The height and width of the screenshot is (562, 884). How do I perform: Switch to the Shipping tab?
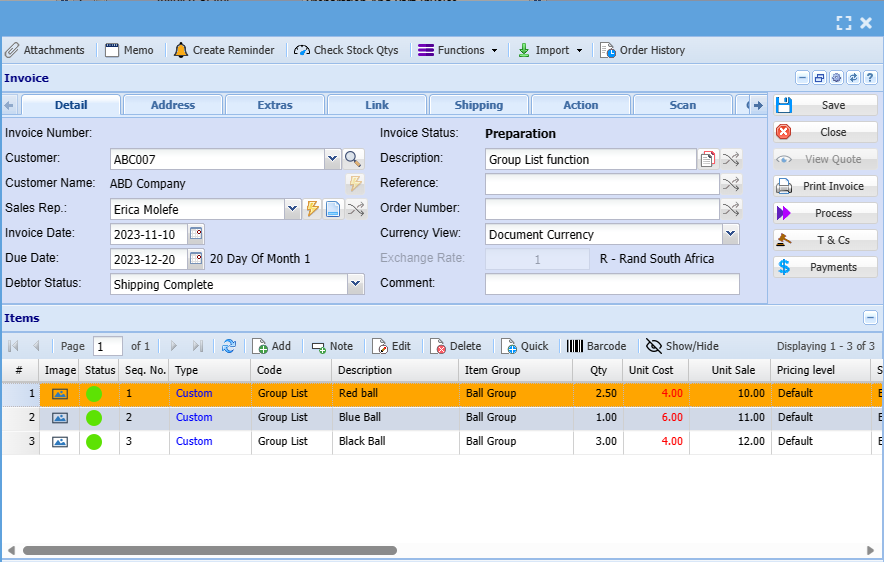click(479, 105)
